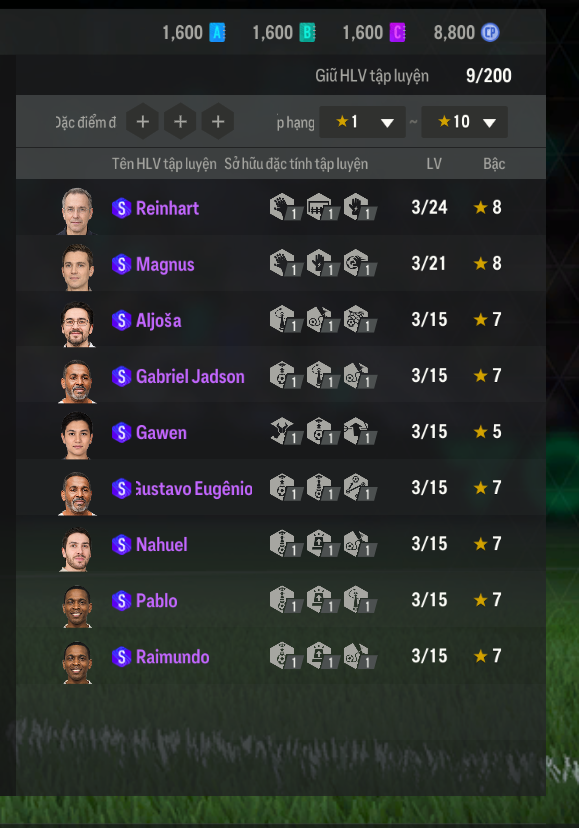The width and height of the screenshot is (579, 828).
Task: Open the maximum star 10 rank dropdown
Action: (464, 122)
